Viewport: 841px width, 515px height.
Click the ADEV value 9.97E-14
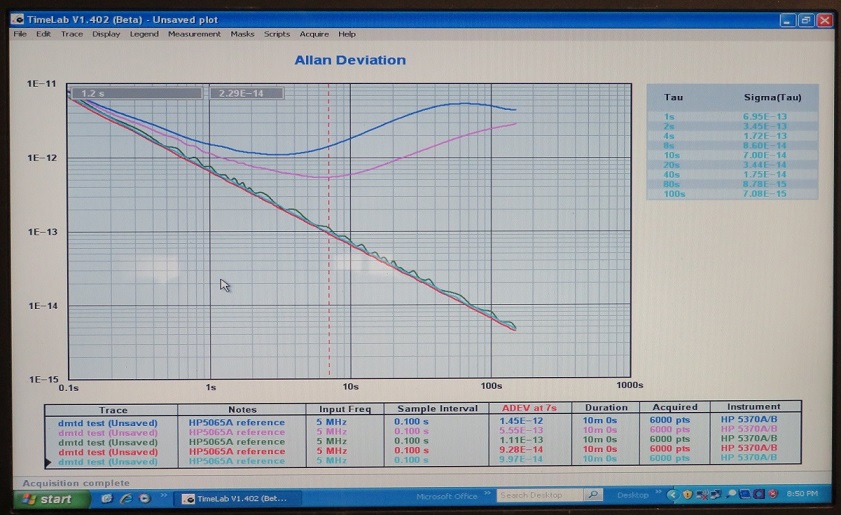click(x=521, y=459)
